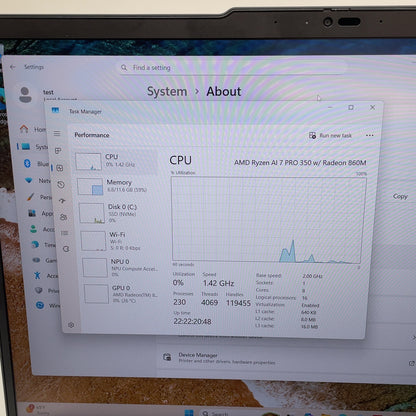This screenshot has height=416, width=416.
Task: Open Accessibility in Settings sidebar
Action: click(x=46, y=276)
